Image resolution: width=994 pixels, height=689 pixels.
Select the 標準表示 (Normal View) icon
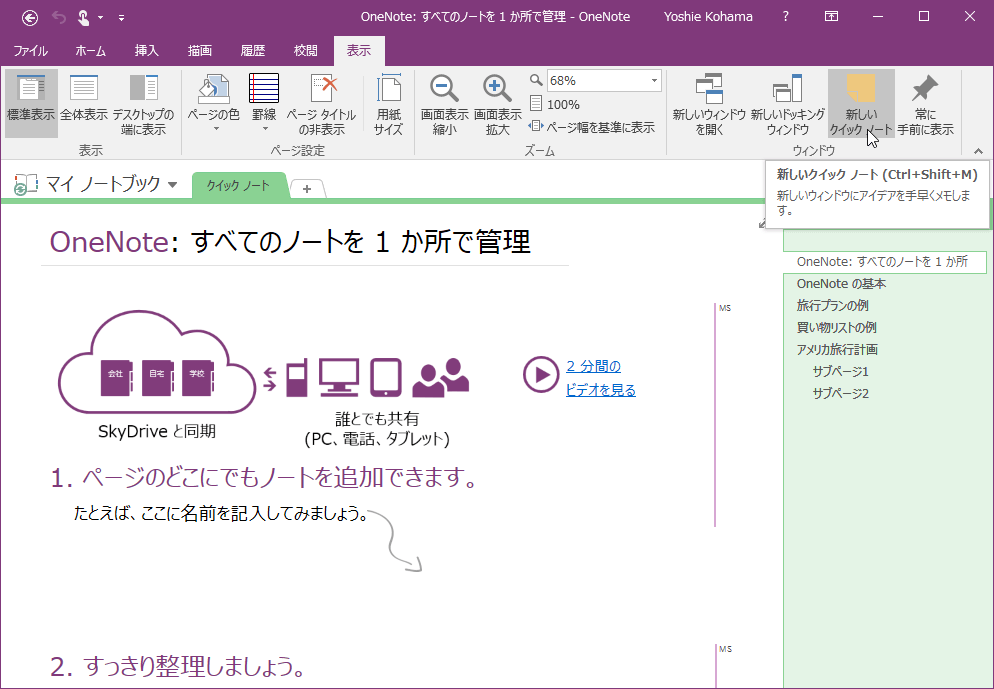click(30, 105)
